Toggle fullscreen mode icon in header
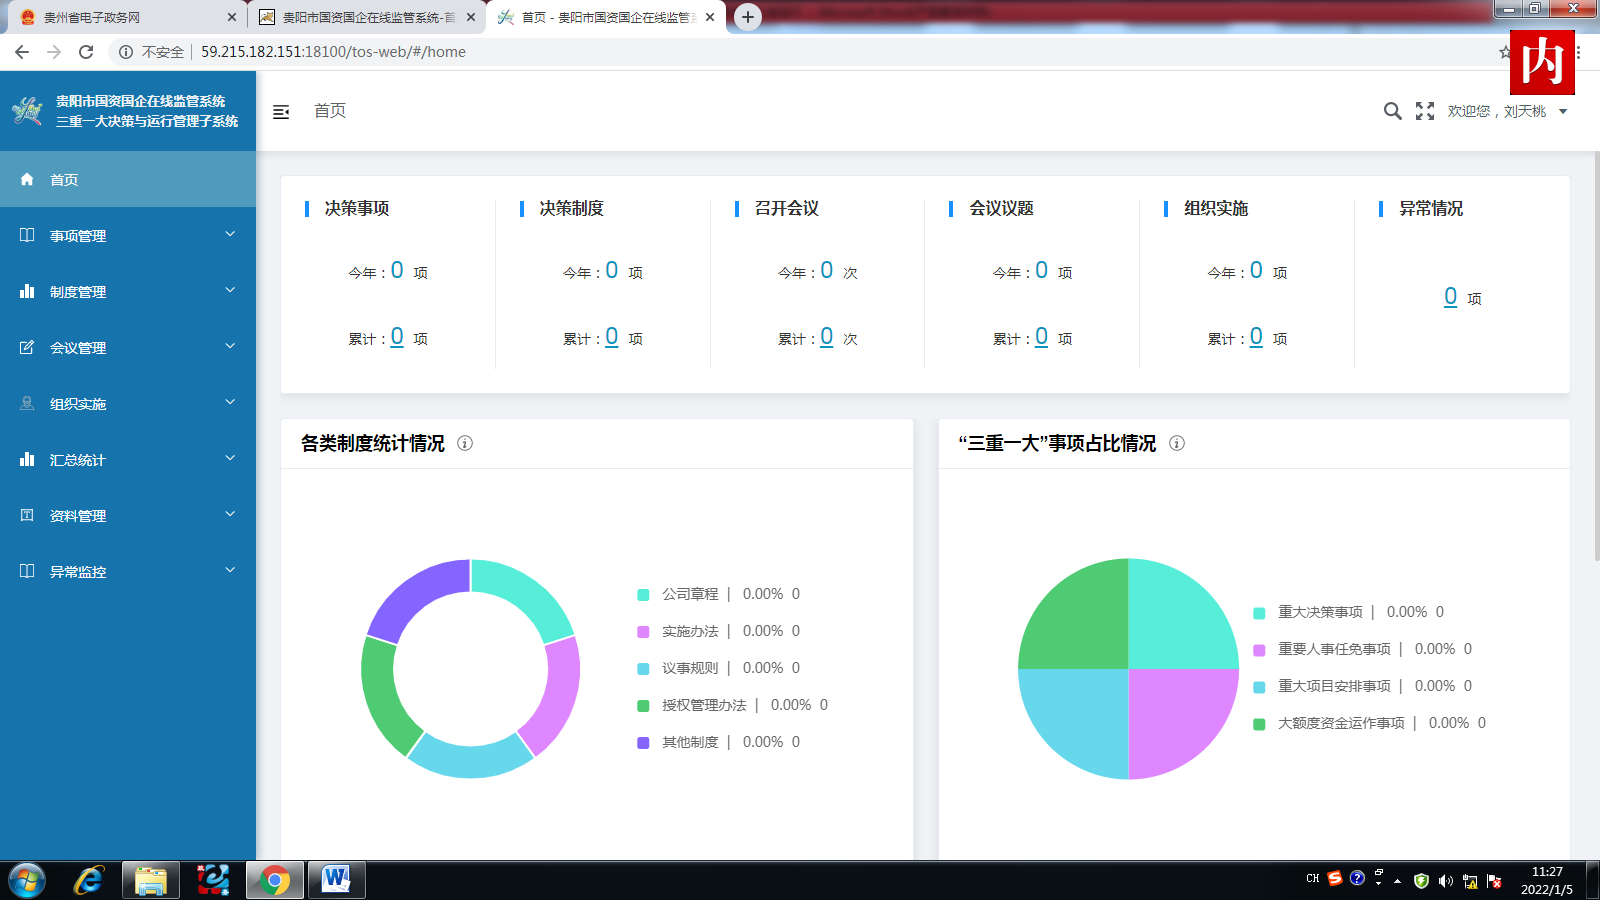Viewport: 1600px width, 900px height. [1425, 111]
